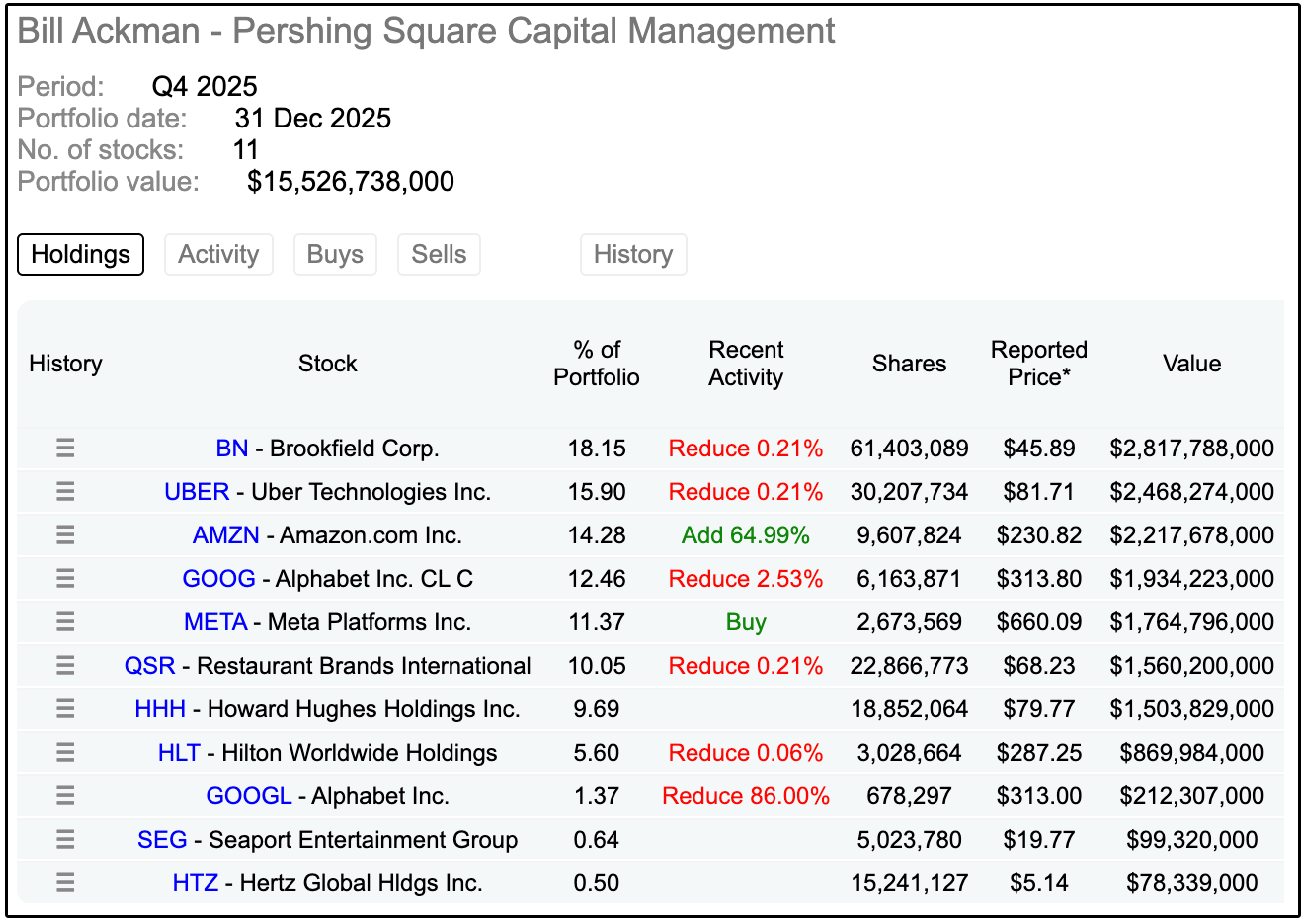Click Reduce 0.21% in Restaurant Brands row

[746, 666]
